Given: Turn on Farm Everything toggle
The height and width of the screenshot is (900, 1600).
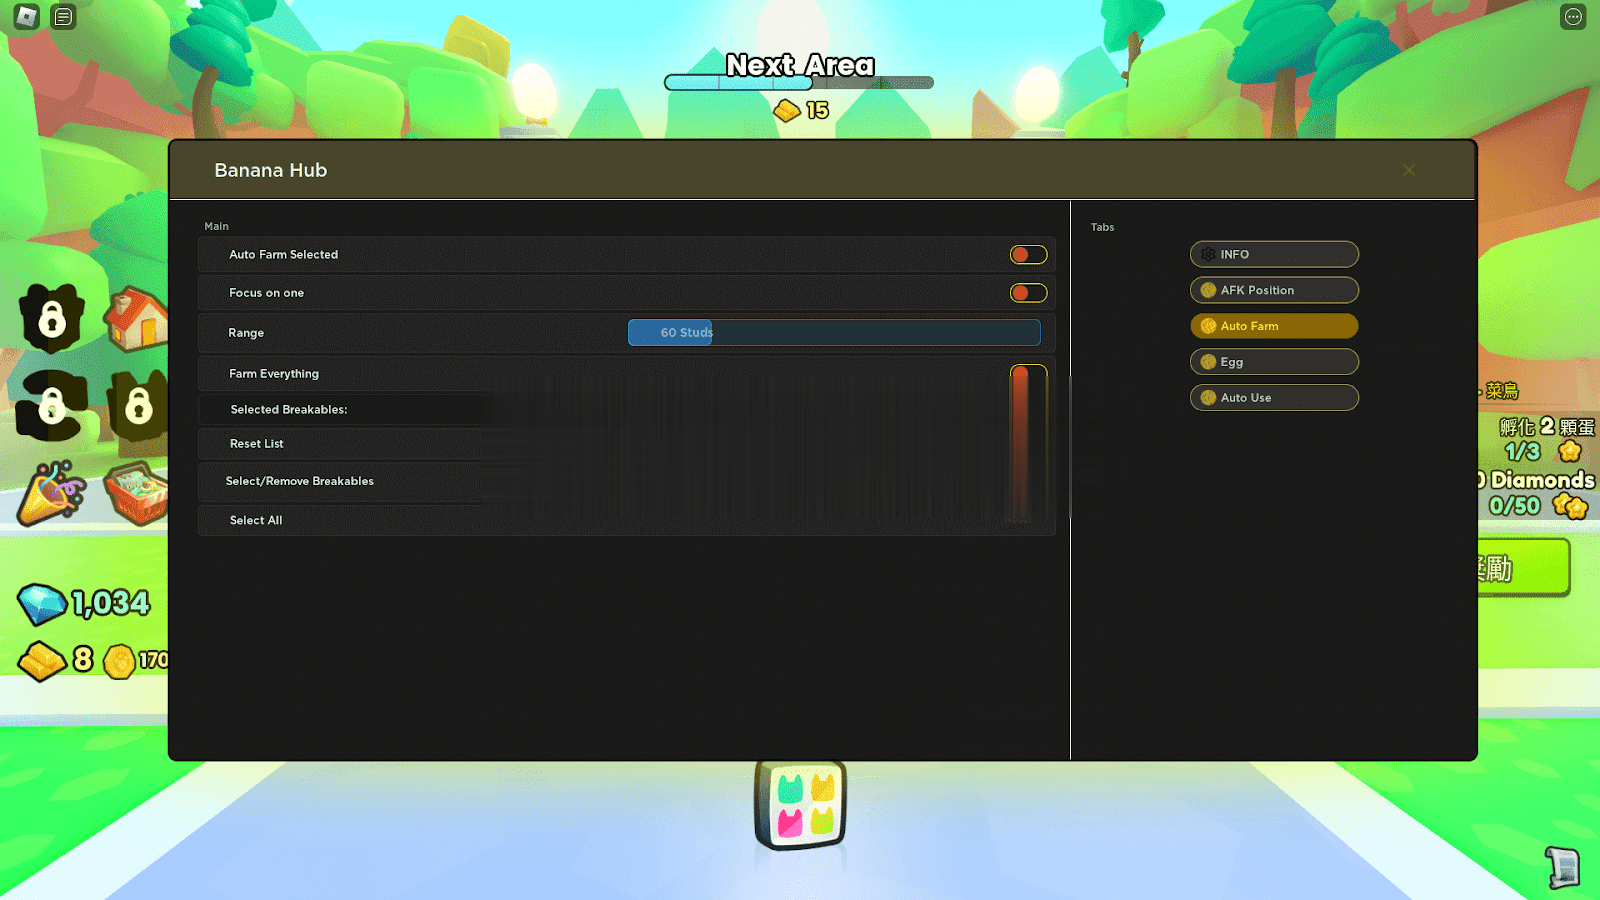Looking at the screenshot, I should coord(1028,374).
